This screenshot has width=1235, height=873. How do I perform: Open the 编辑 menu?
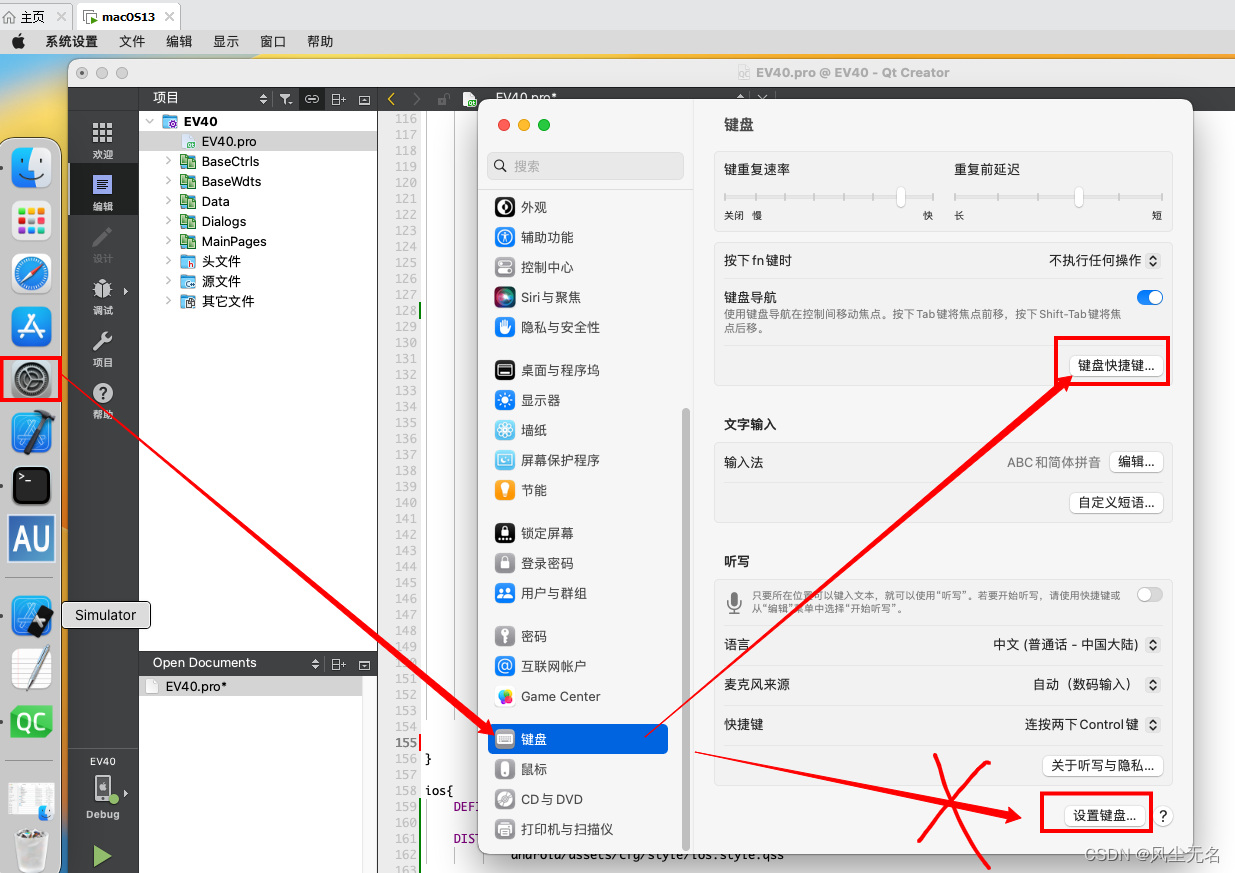pyautogui.click(x=179, y=42)
